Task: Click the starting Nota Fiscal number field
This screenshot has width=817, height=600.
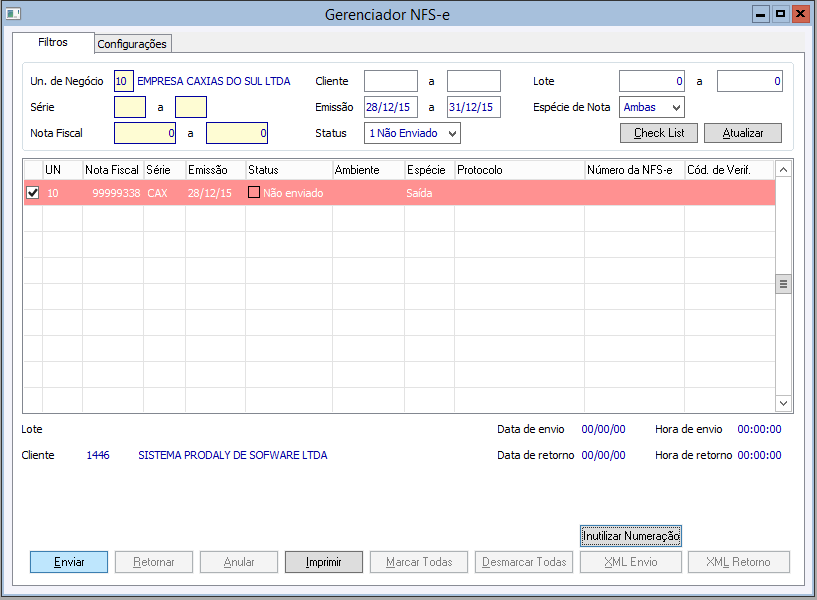Action: point(145,133)
